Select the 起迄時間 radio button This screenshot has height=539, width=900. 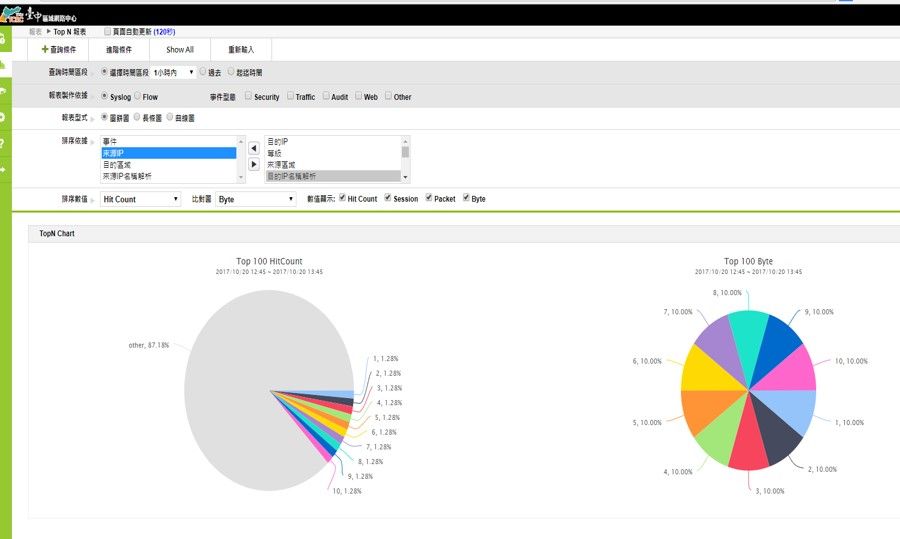click(x=231, y=72)
